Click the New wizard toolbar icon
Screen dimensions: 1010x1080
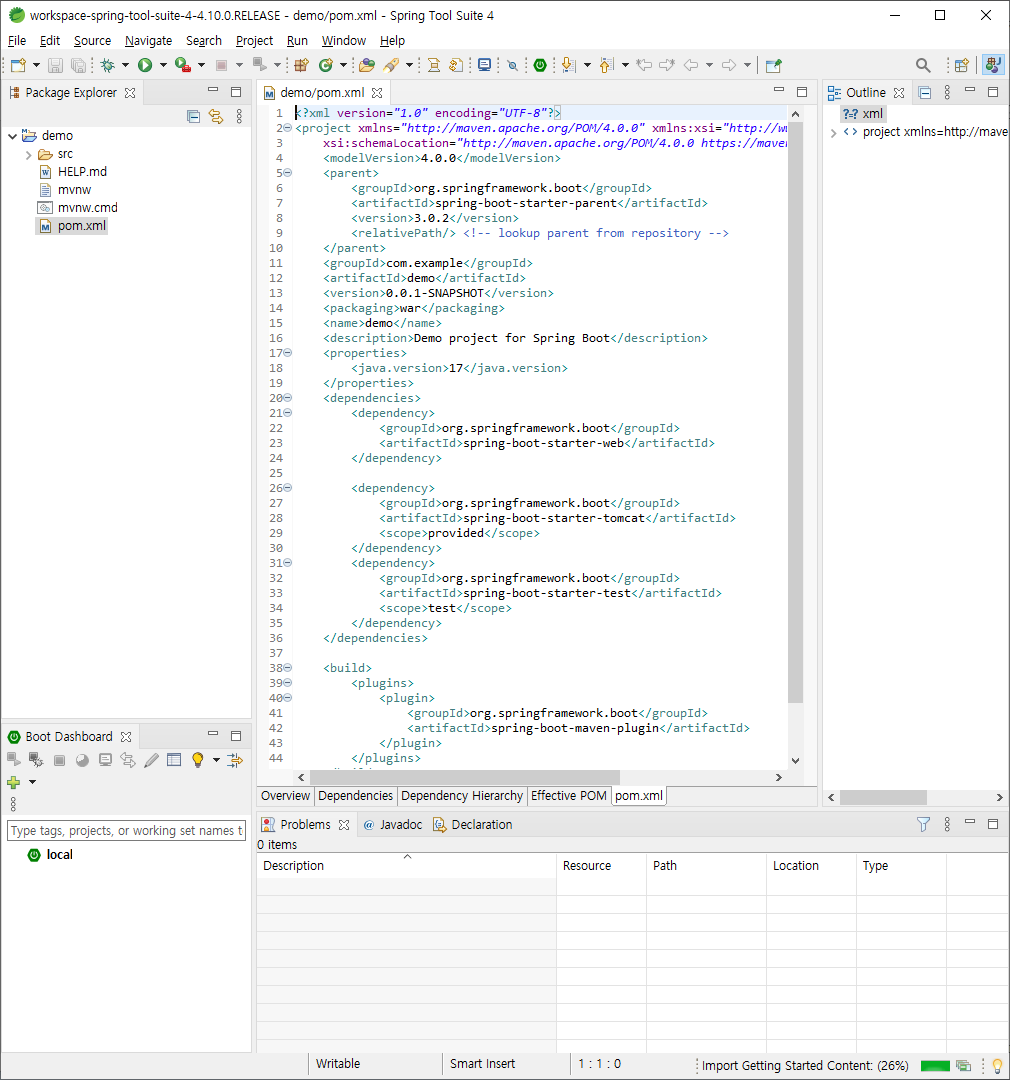pos(19,65)
